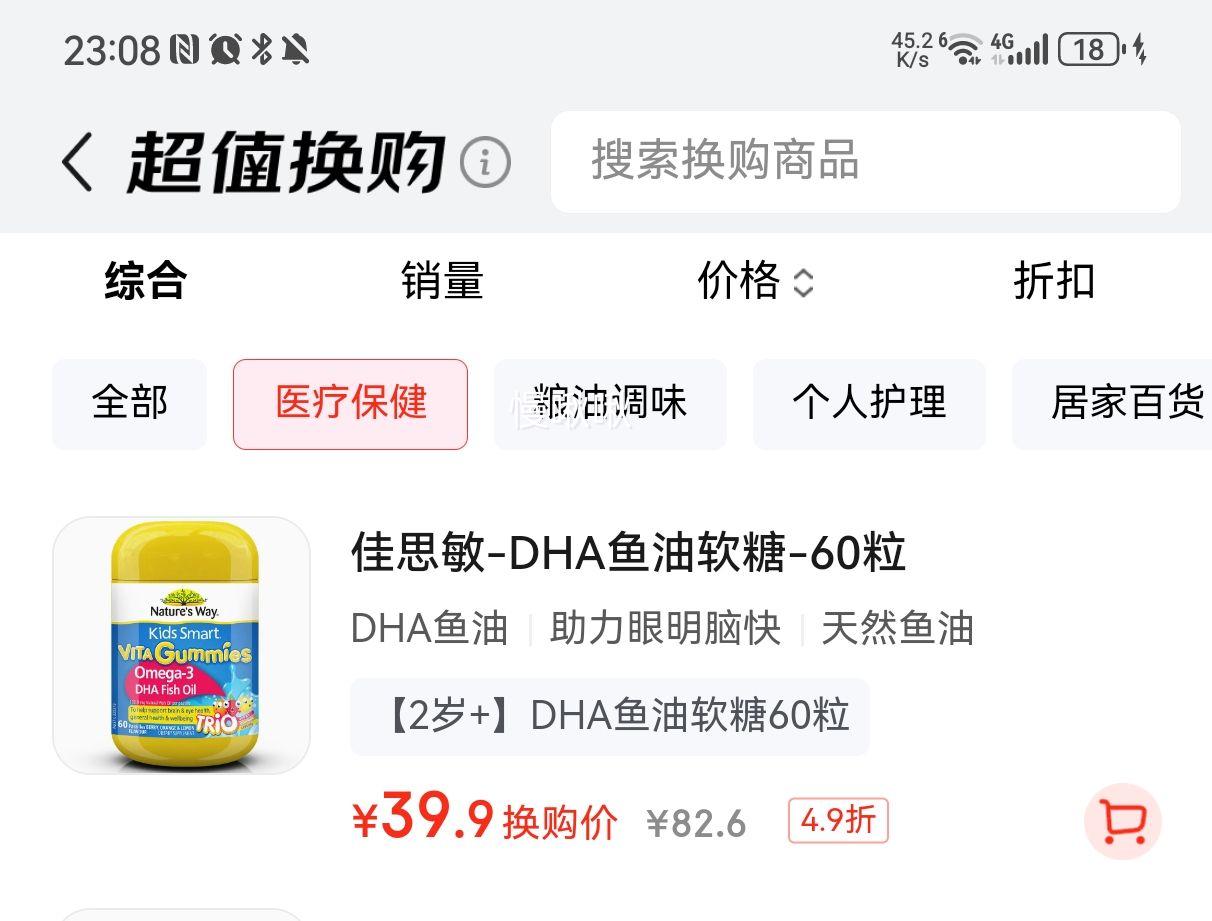The image size is (1212, 921).
Task: Open the floating shopping cart
Action: [1123, 822]
